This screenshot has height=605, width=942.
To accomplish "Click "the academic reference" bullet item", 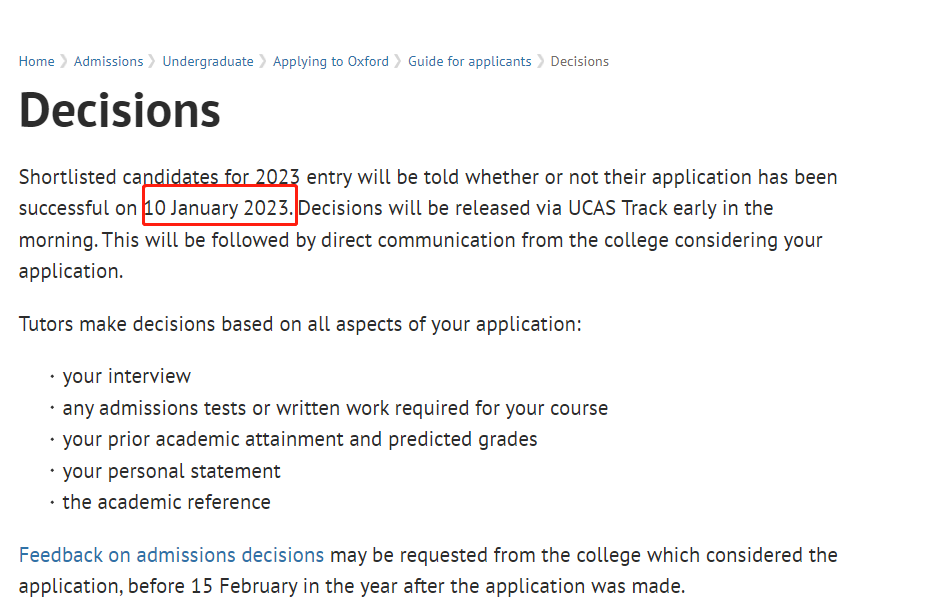I will [166, 502].
